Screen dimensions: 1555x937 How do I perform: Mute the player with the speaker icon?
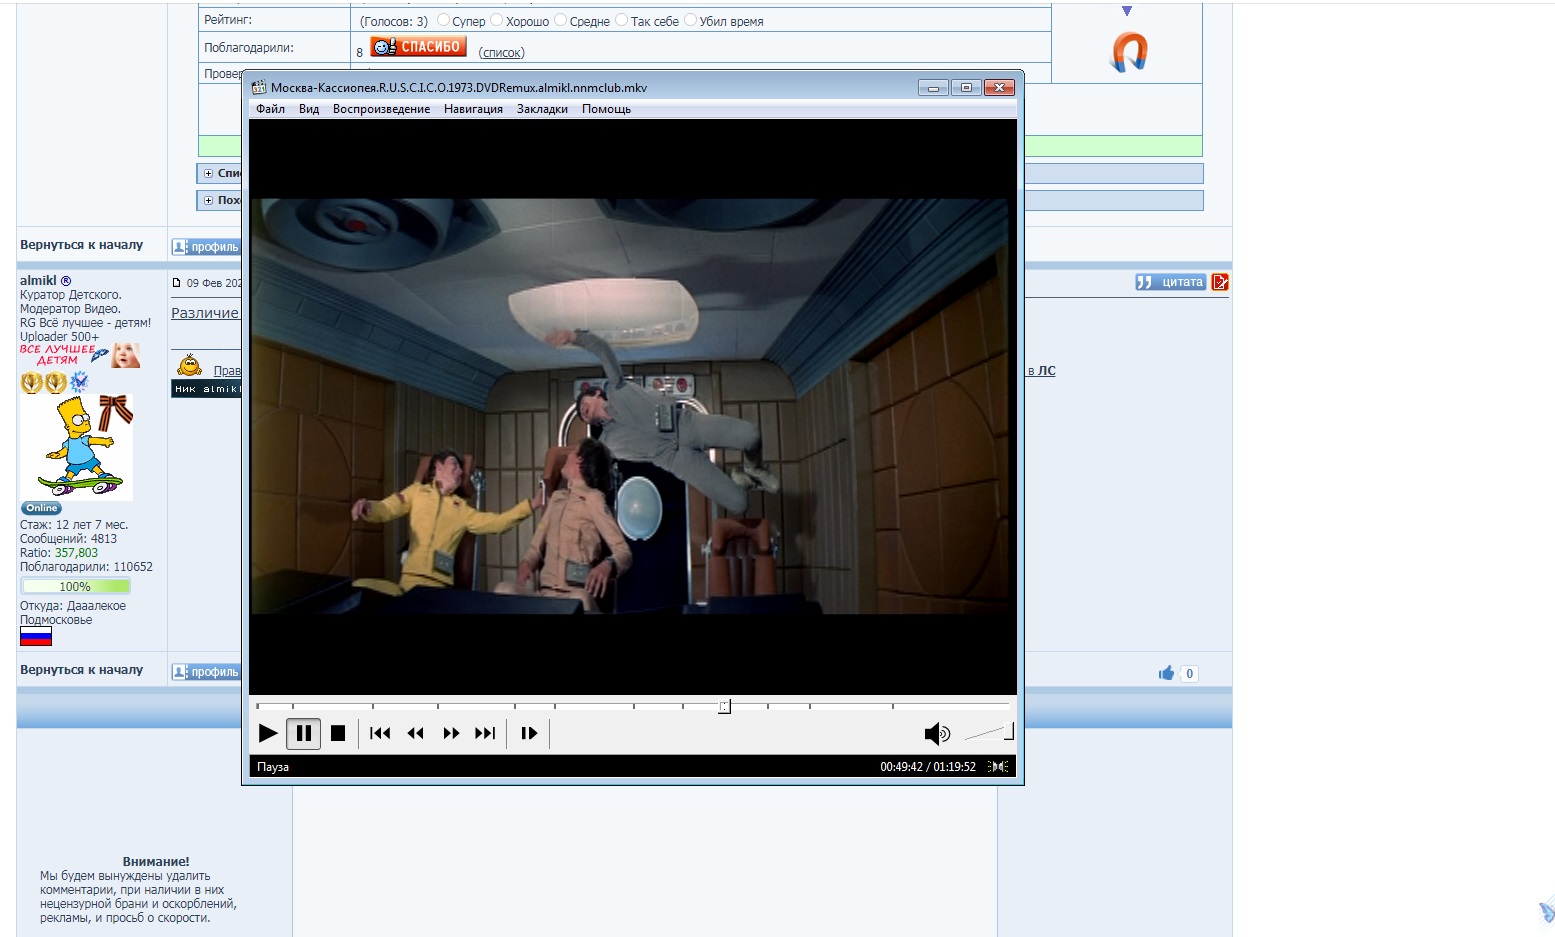click(x=937, y=734)
